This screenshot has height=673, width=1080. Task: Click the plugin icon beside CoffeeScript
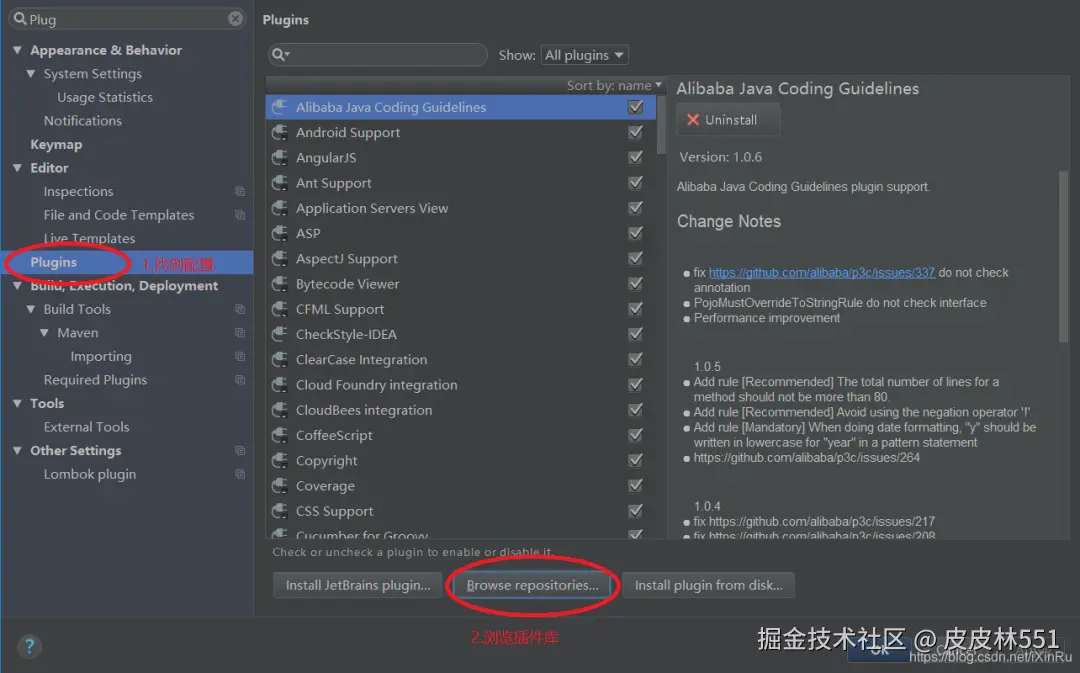click(x=280, y=435)
